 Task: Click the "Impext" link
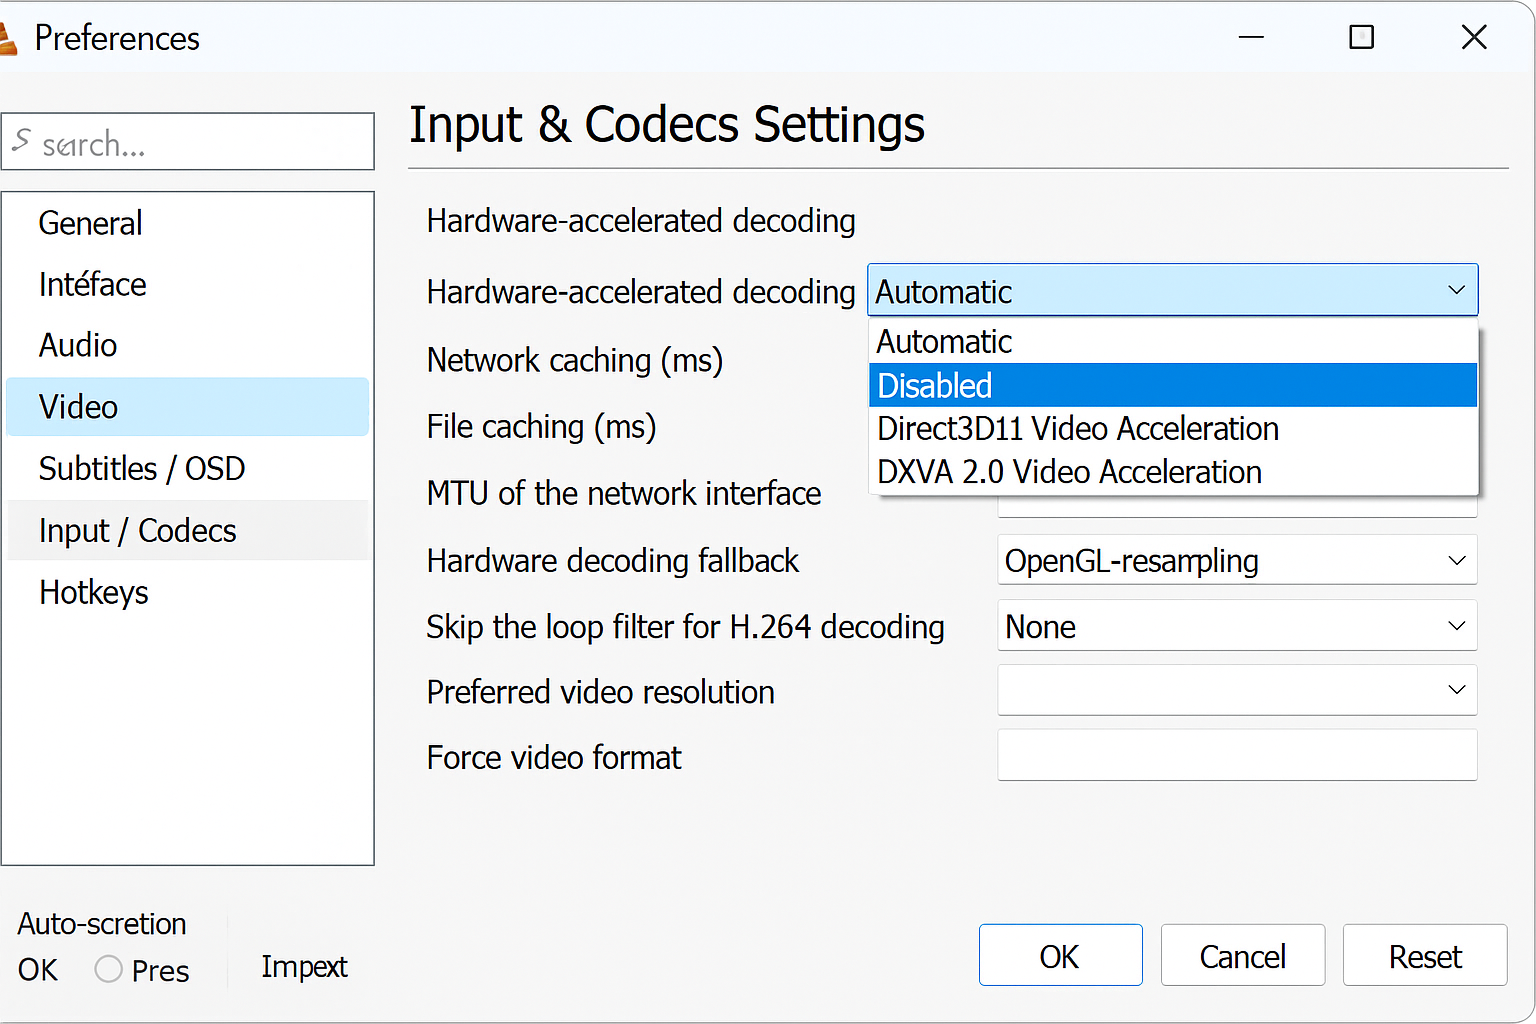coord(303,966)
